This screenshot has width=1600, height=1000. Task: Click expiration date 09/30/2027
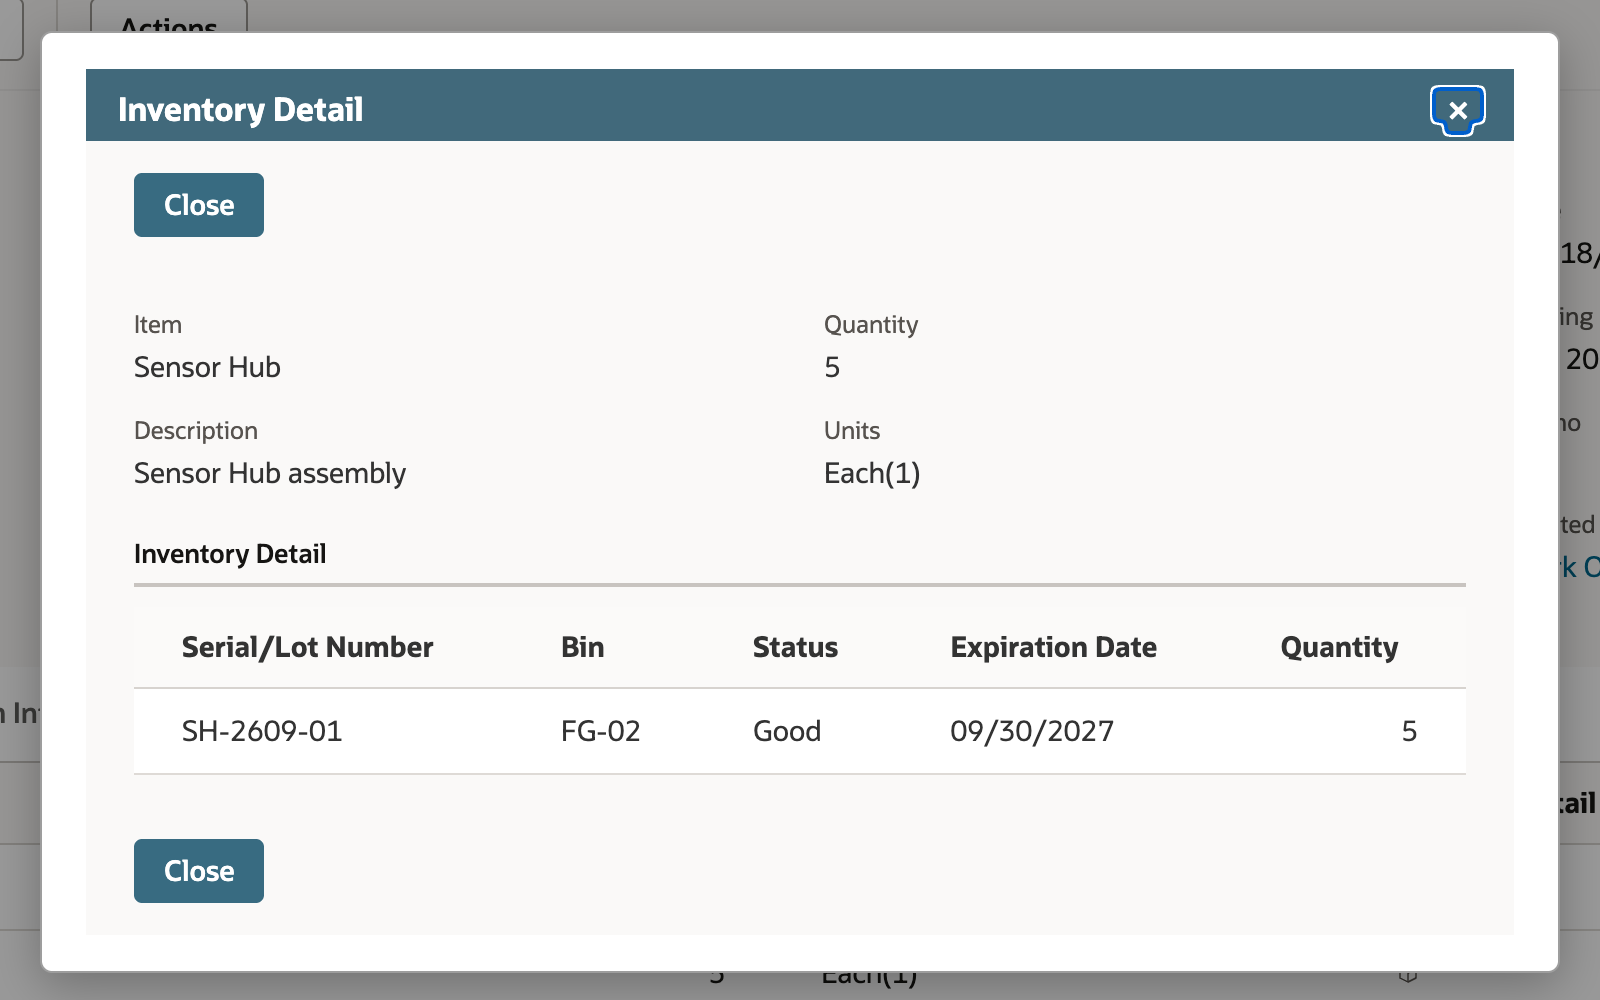pyautogui.click(x=1032, y=731)
